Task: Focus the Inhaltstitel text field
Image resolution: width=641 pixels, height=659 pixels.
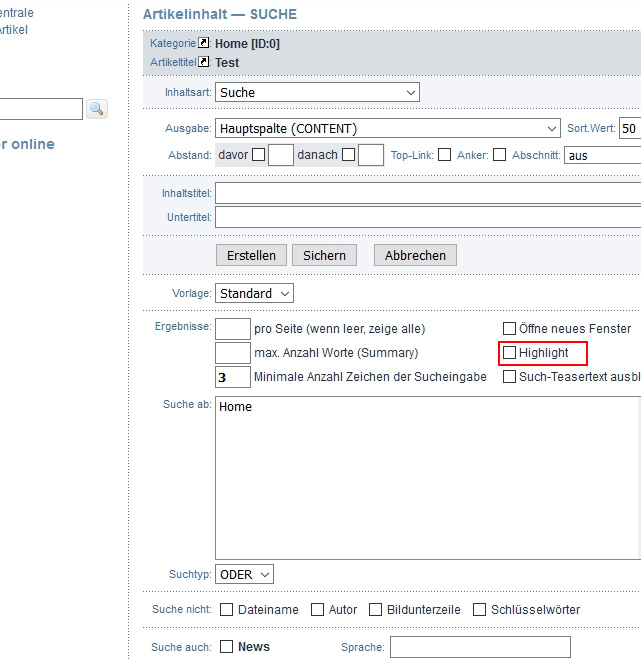Action: point(427,192)
